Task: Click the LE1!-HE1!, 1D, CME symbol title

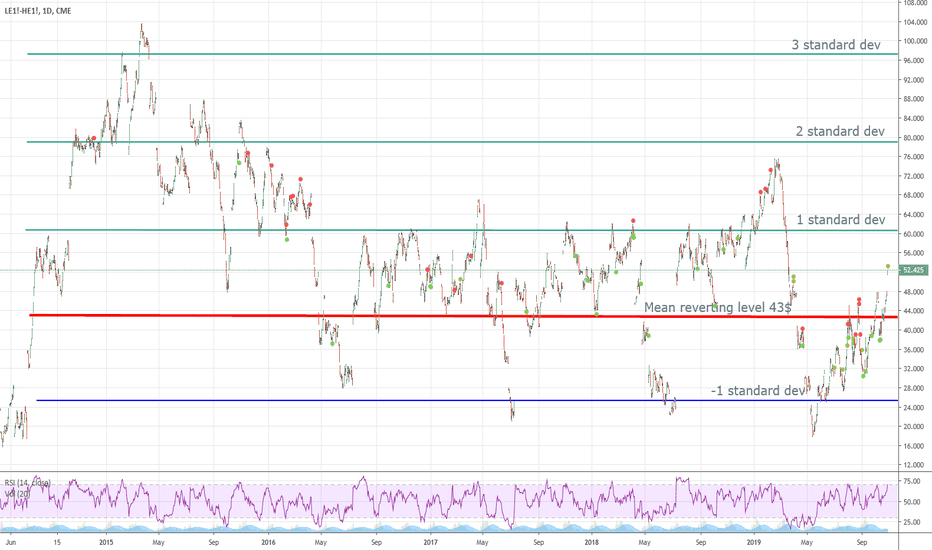Action: pos(38,11)
